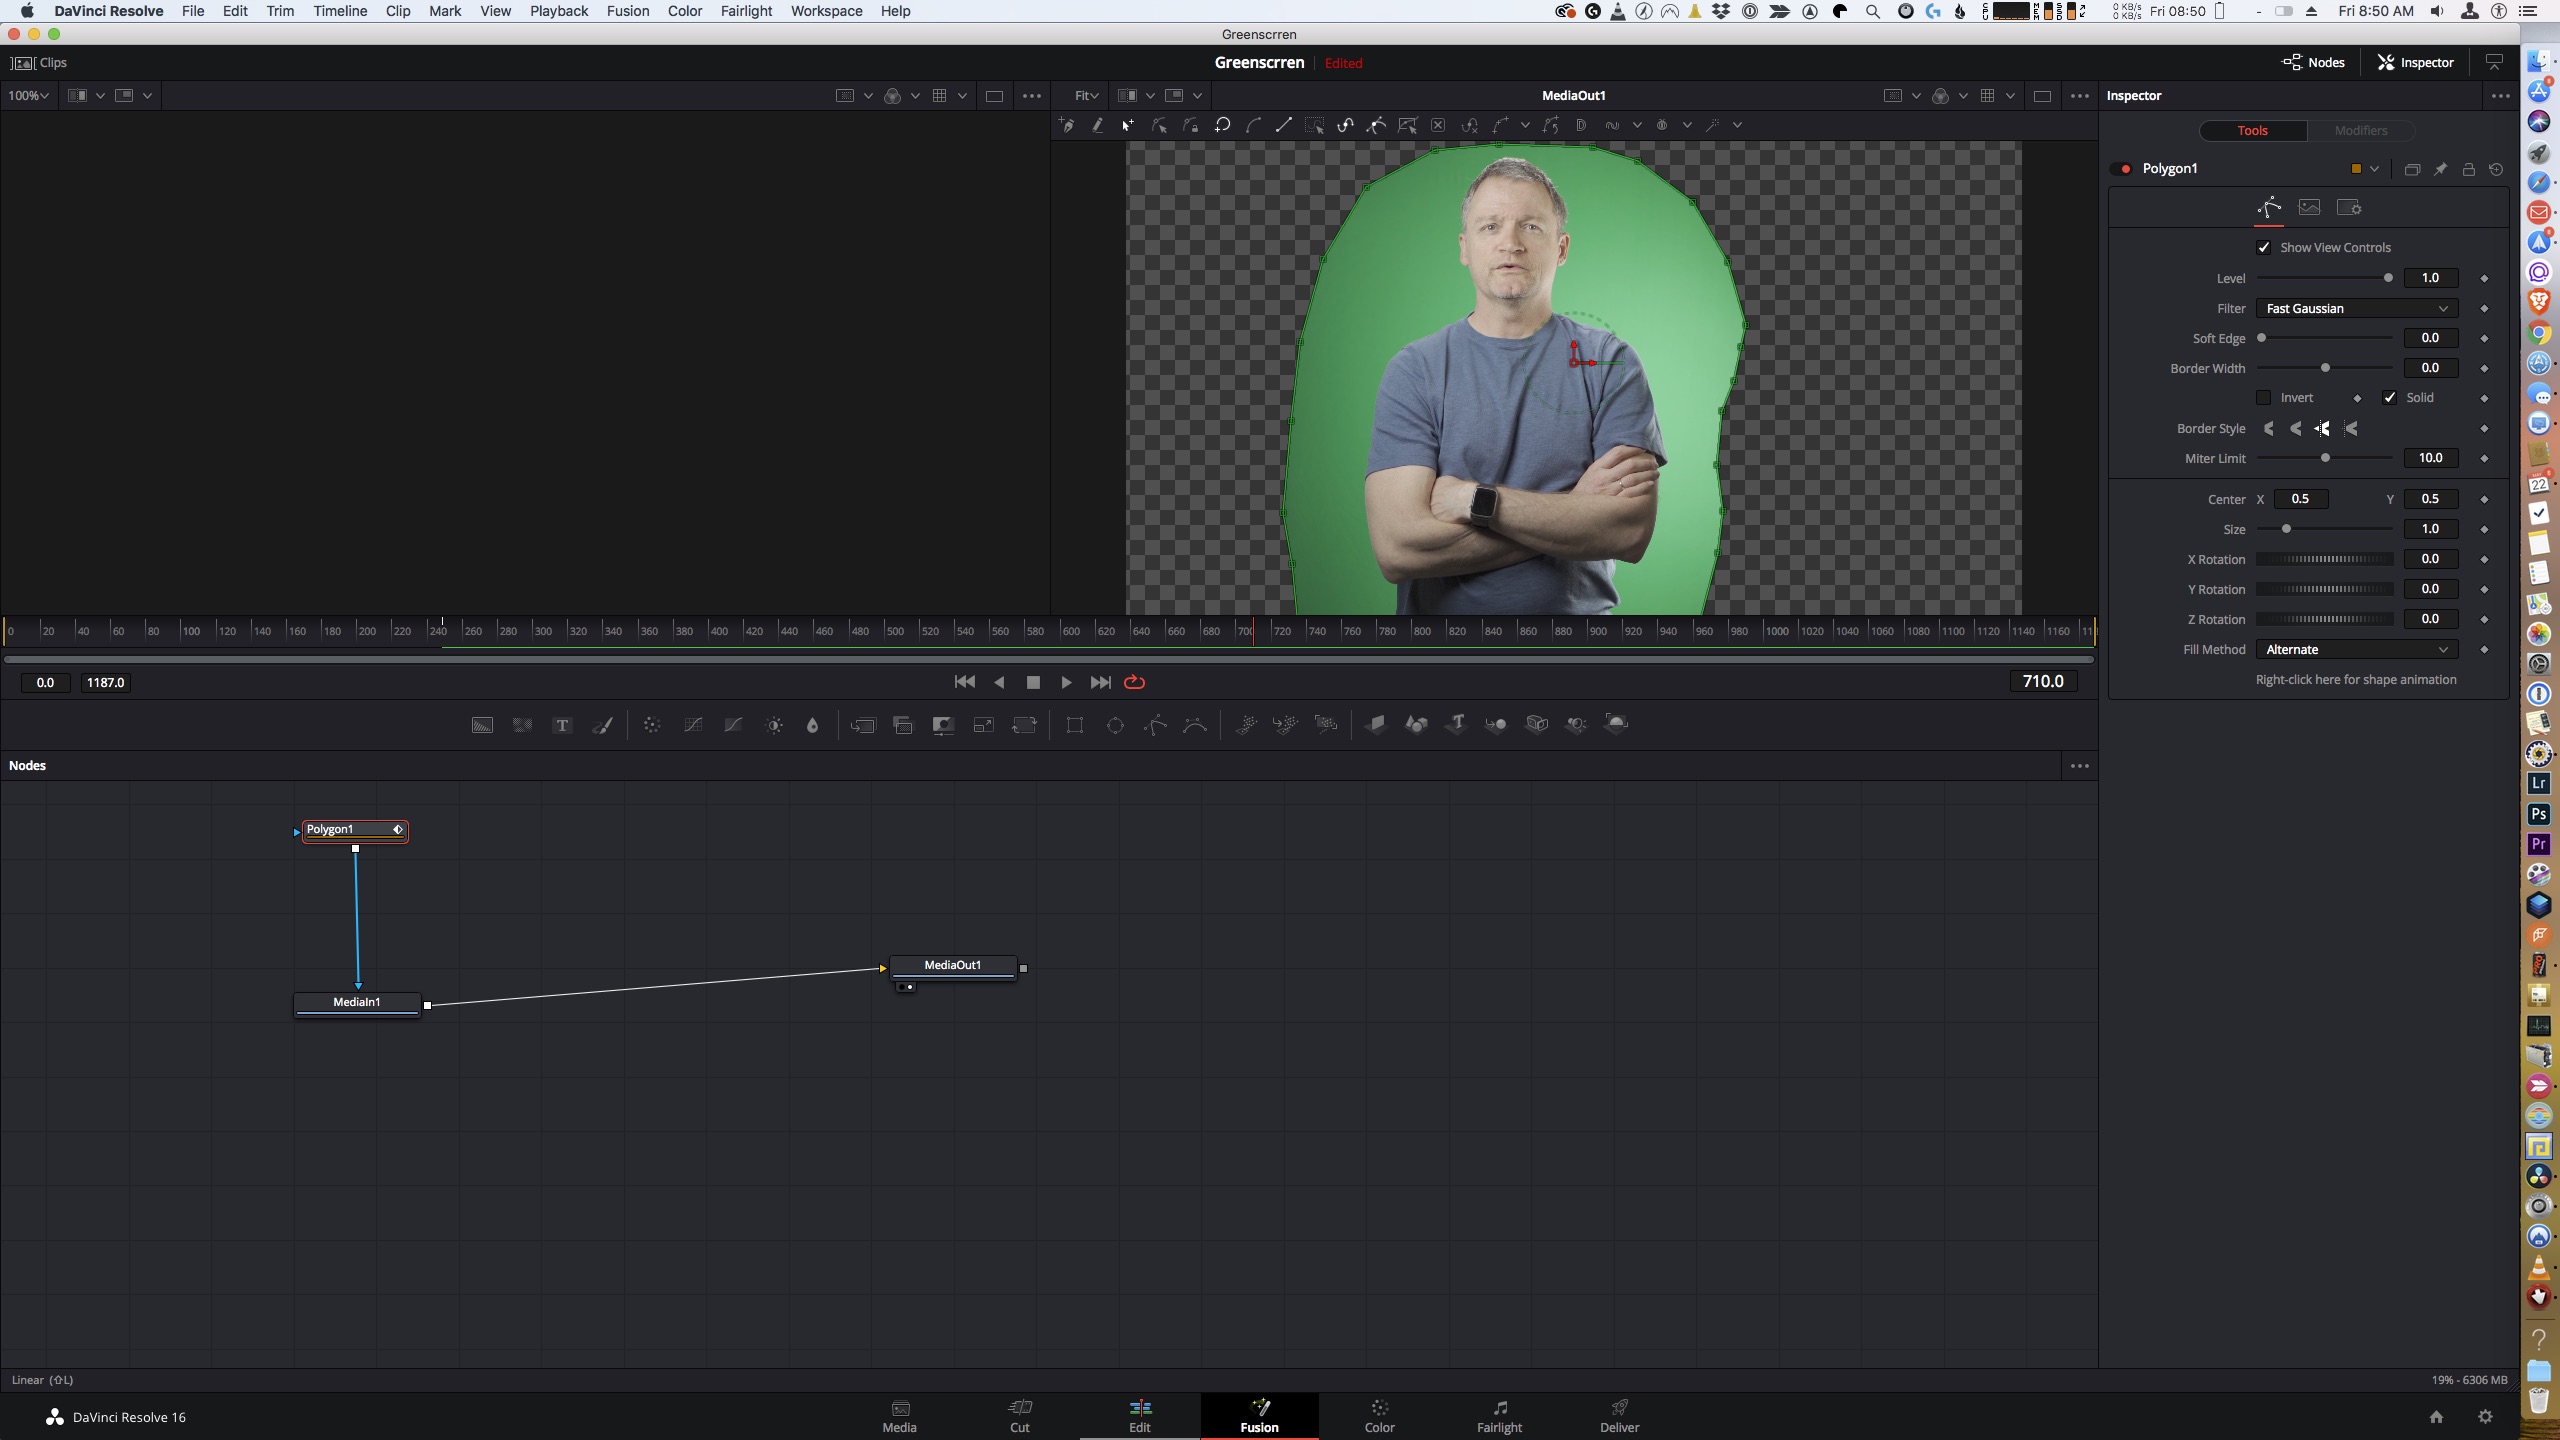Add a Fast Noise node from the toolbar
The height and width of the screenshot is (1440, 2560).
point(522,725)
